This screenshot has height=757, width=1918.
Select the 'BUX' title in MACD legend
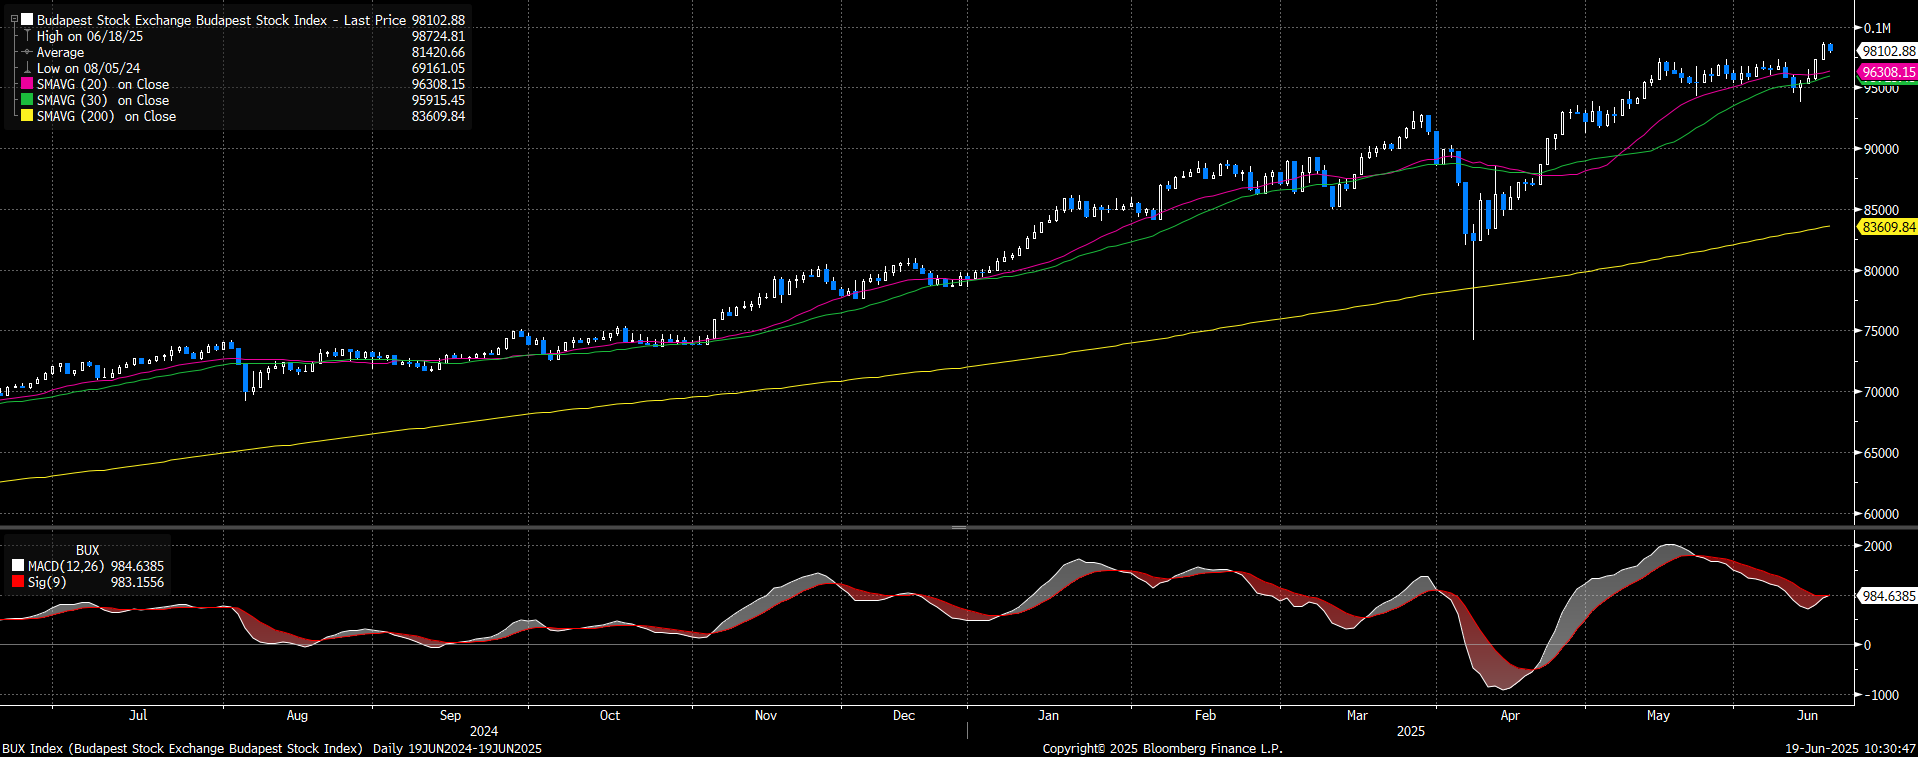(88, 550)
